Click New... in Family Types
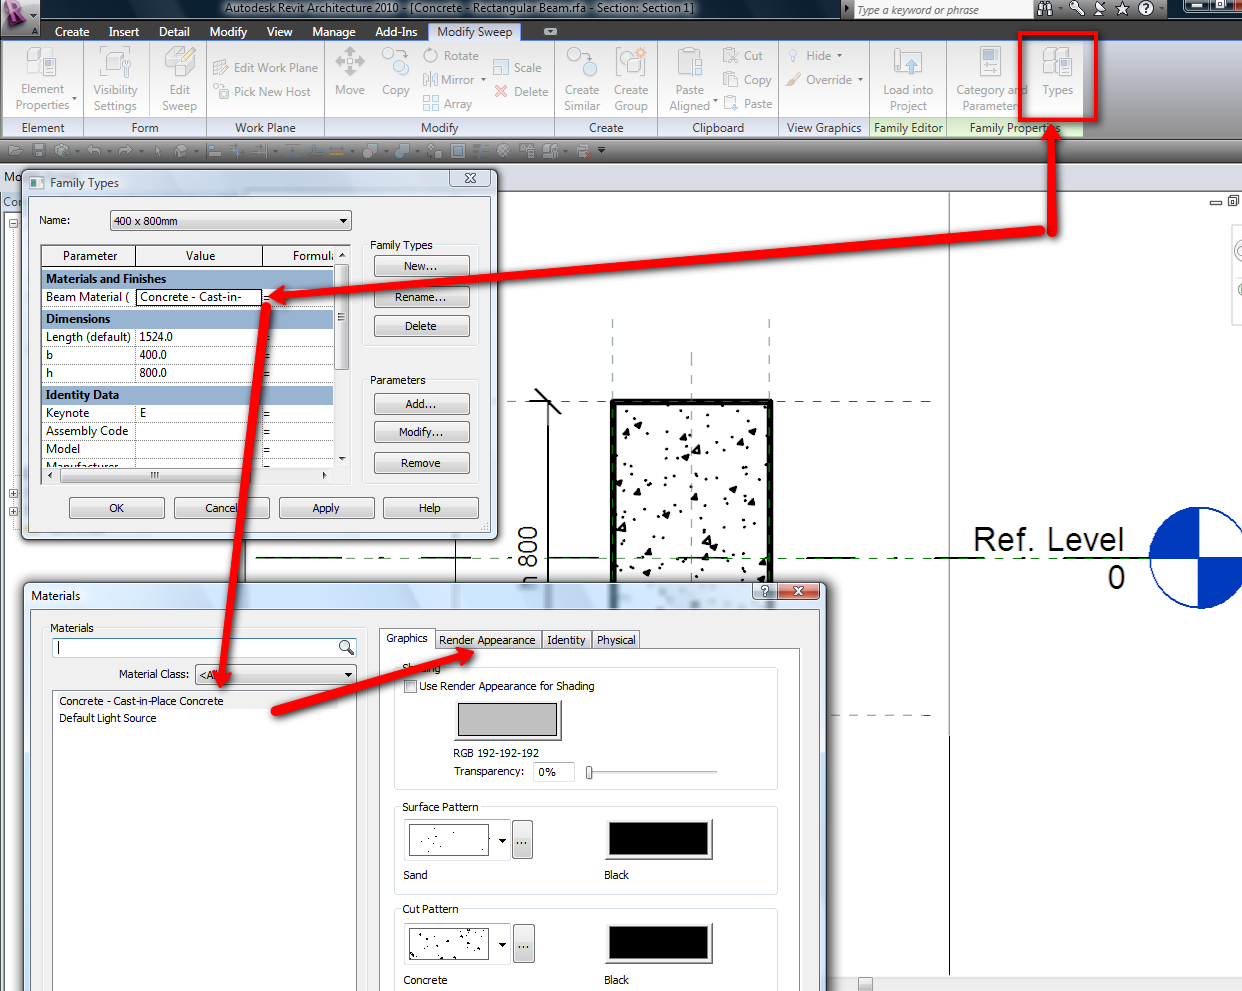This screenshot has width=1242, height=991. coord(421,266)
